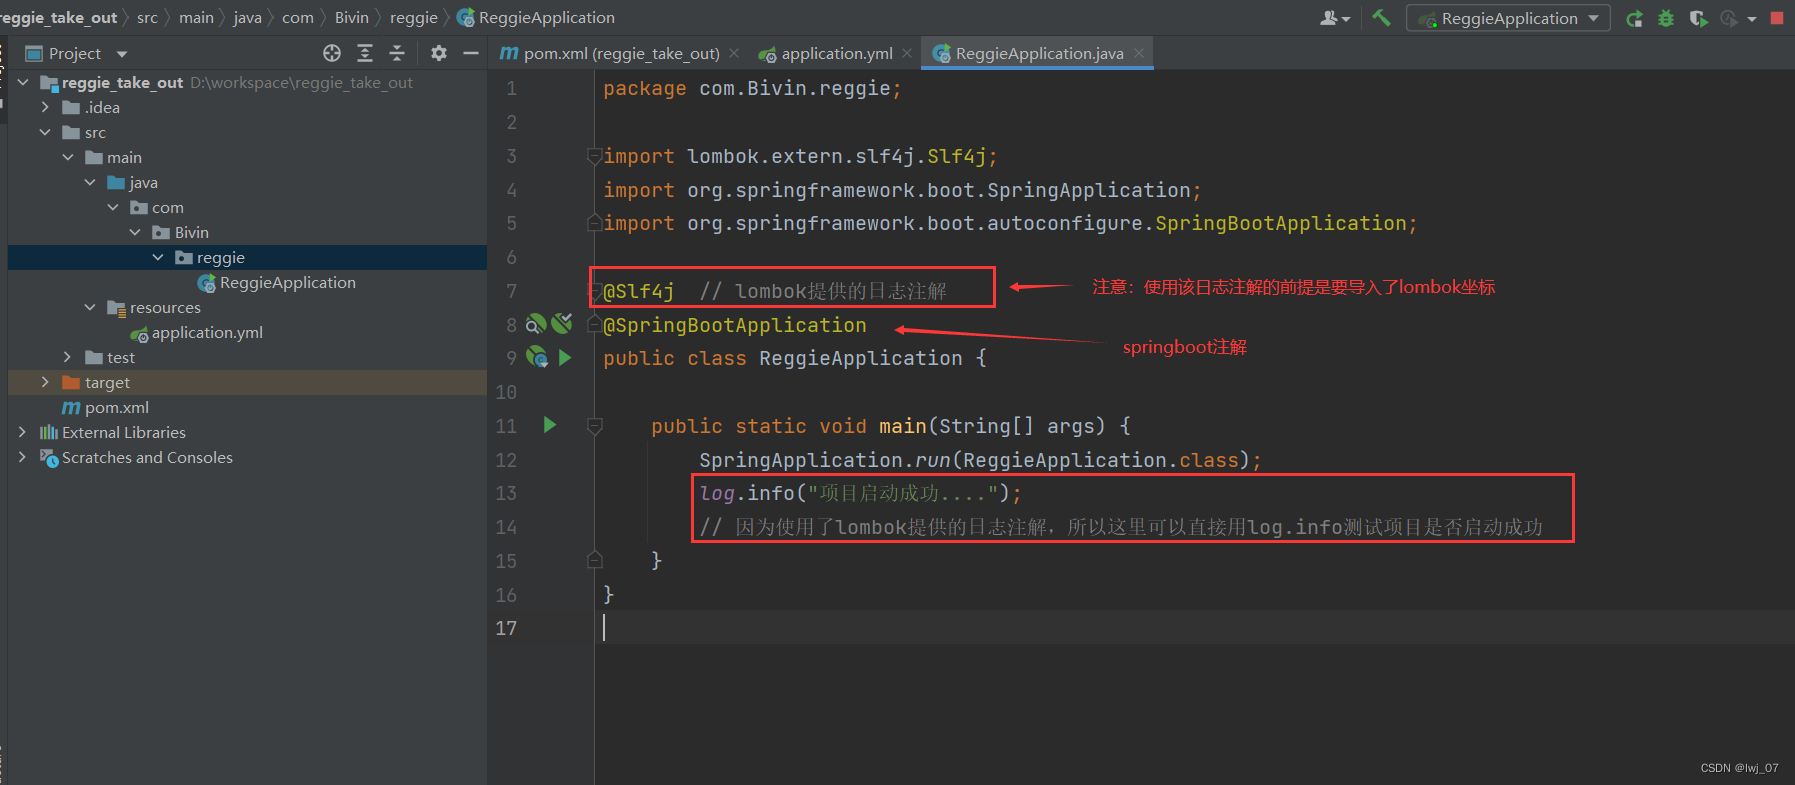
Task: Open Project panel gear settings
Action: pyautogui.click(x=438, y=53)
